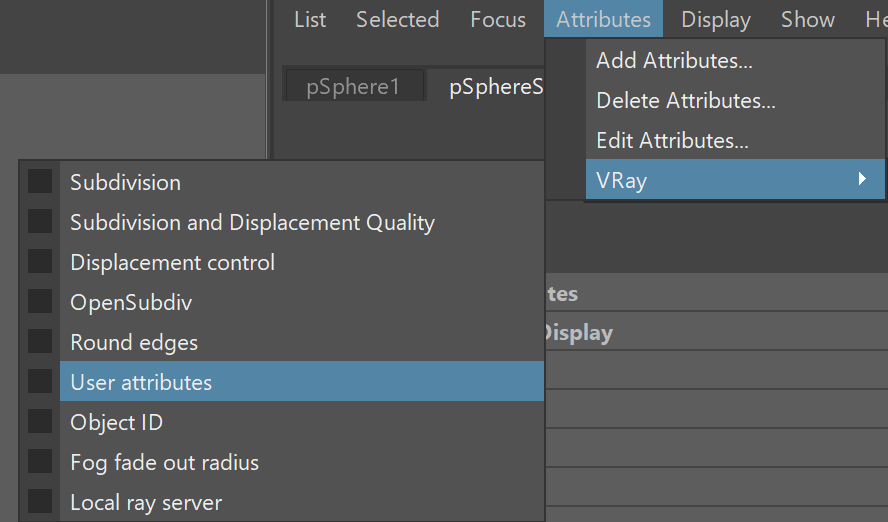Open the List menu
This screenshot has height=522, width=888.
click(x=310, y=19)
